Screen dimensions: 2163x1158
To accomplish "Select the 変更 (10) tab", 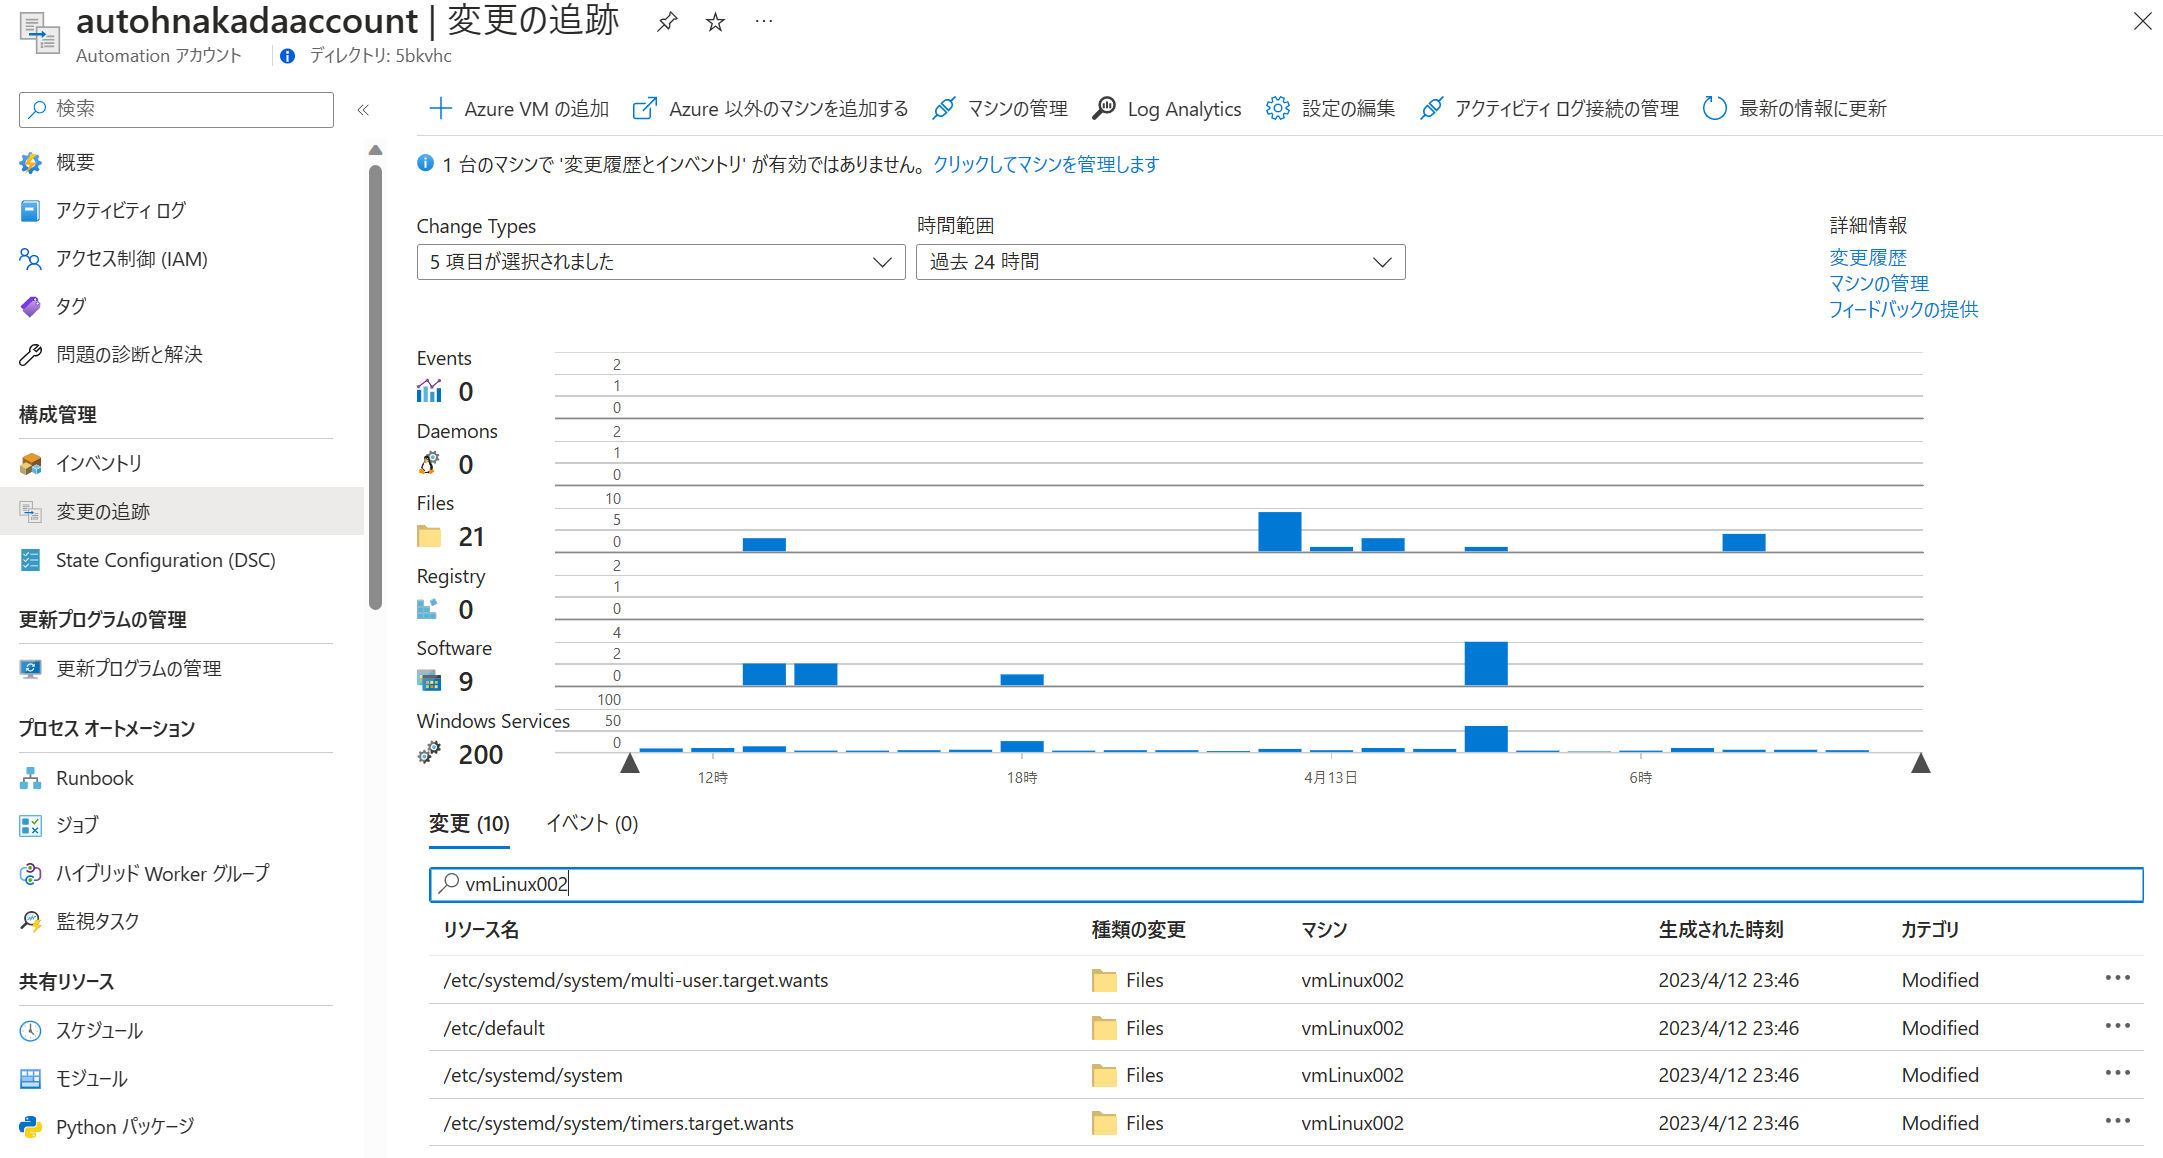I will [x=469, y=823].
